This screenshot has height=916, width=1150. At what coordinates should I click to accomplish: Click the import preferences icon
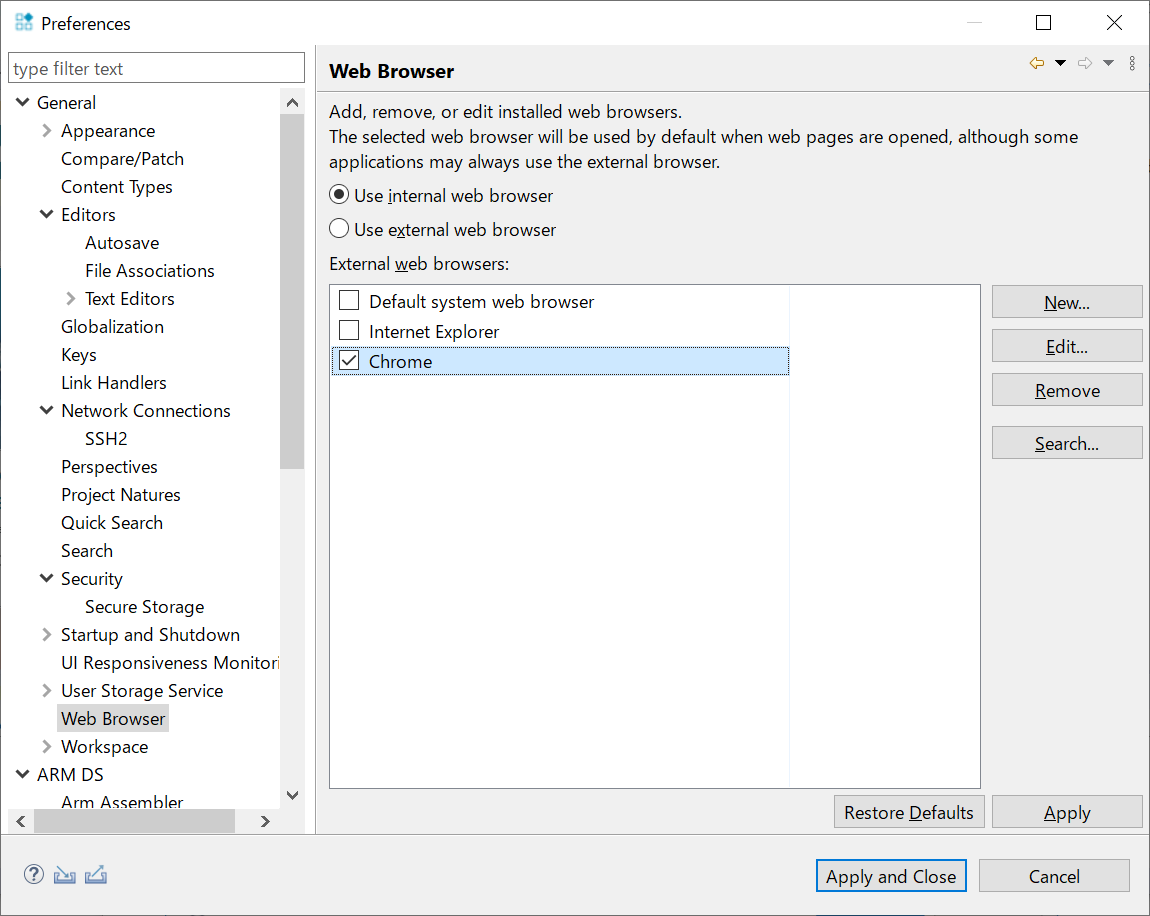tap(65, 875)
